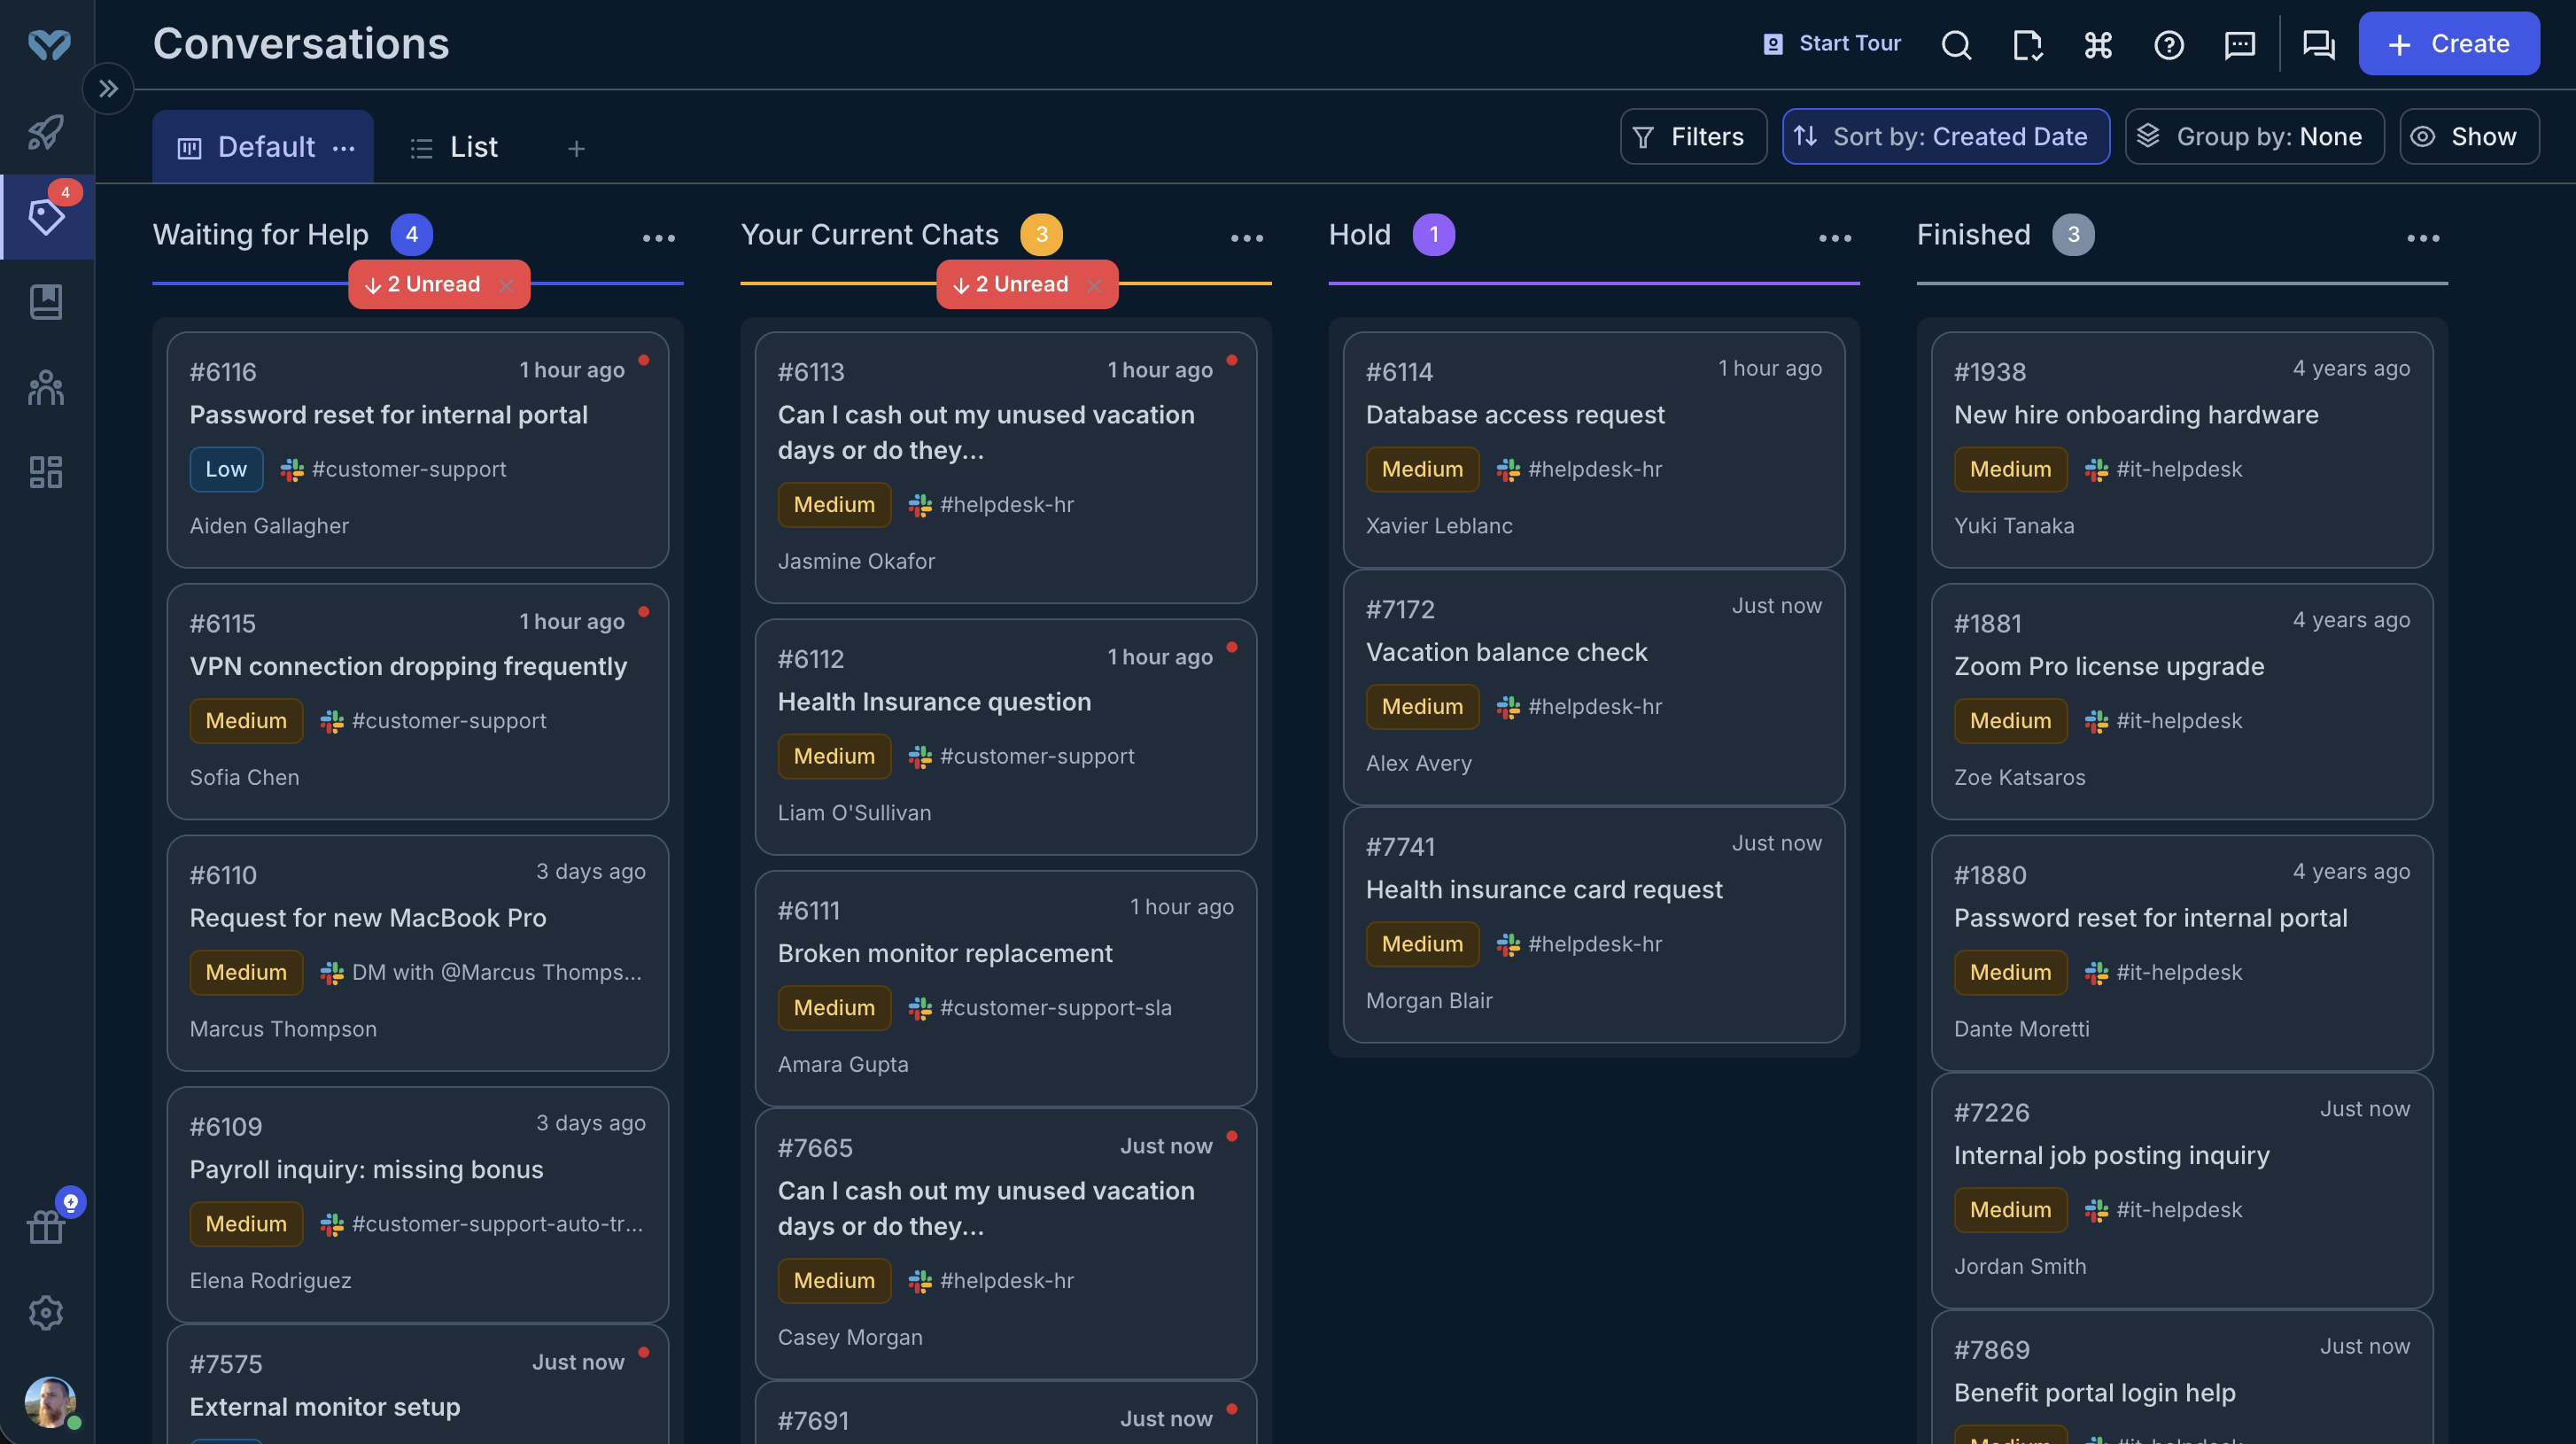Add a new view with plus icon
Image resolution: width=2576 pixels, height=1444 pixels.
click(576, 148)
